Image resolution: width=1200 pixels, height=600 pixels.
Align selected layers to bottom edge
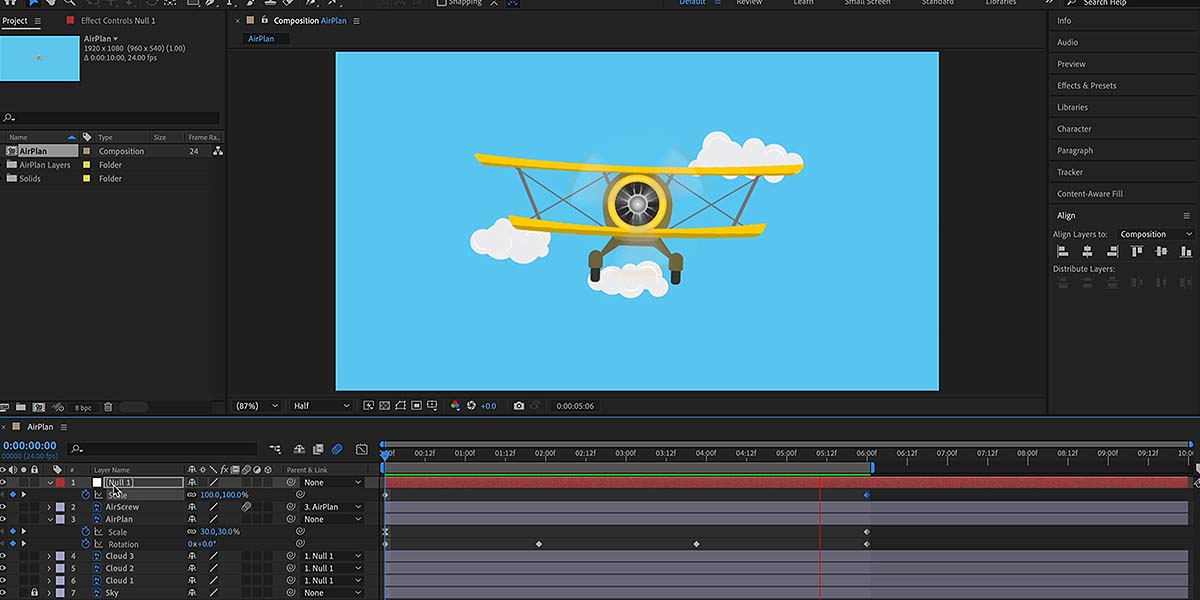[x=1185, y=252]
